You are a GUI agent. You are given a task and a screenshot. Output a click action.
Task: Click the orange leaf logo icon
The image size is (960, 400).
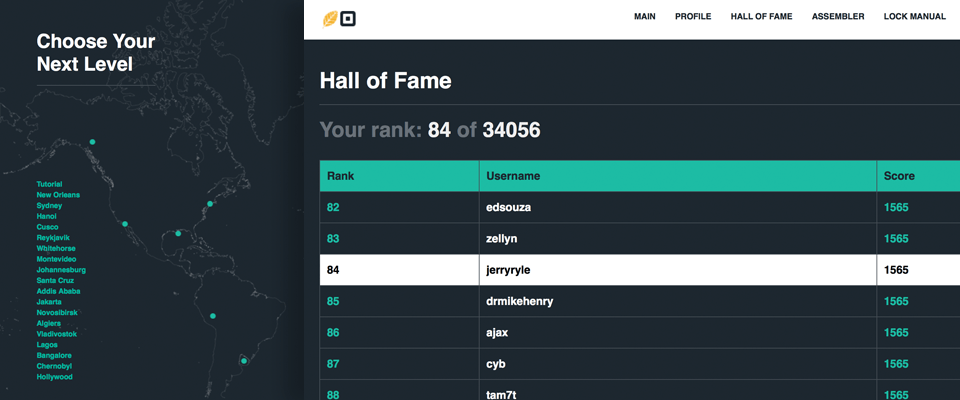330,17
